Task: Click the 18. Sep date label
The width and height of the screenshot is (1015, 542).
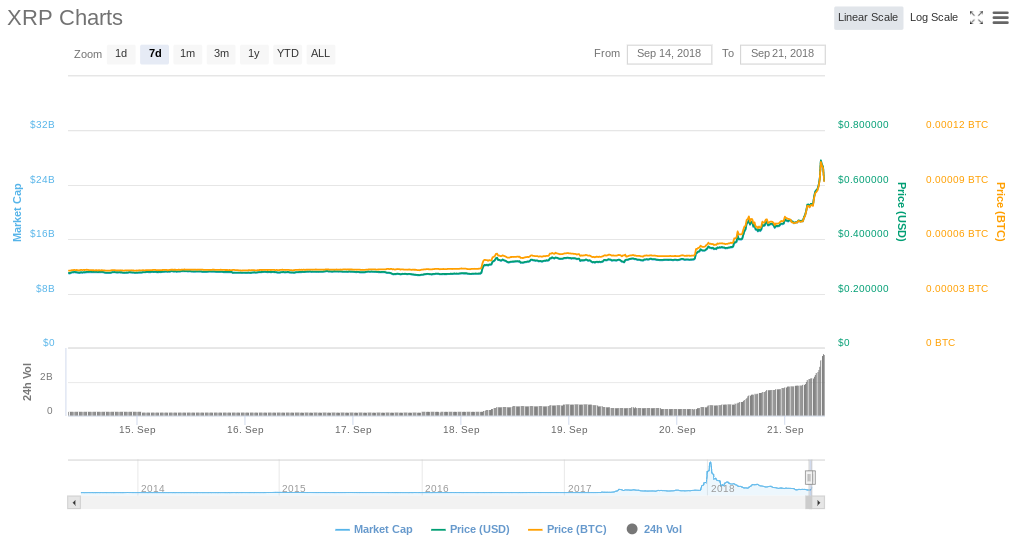Action: tap(462, 429)
